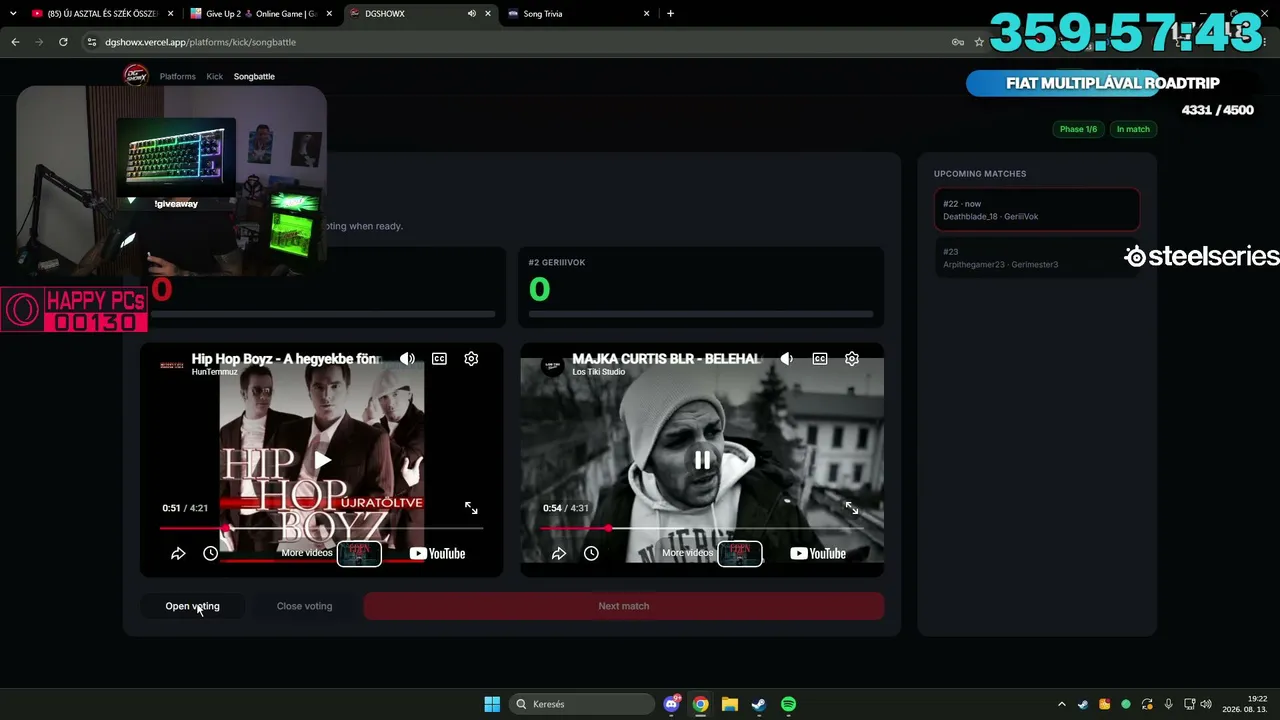Switch to the Song Trivia tab

(578, 14)
